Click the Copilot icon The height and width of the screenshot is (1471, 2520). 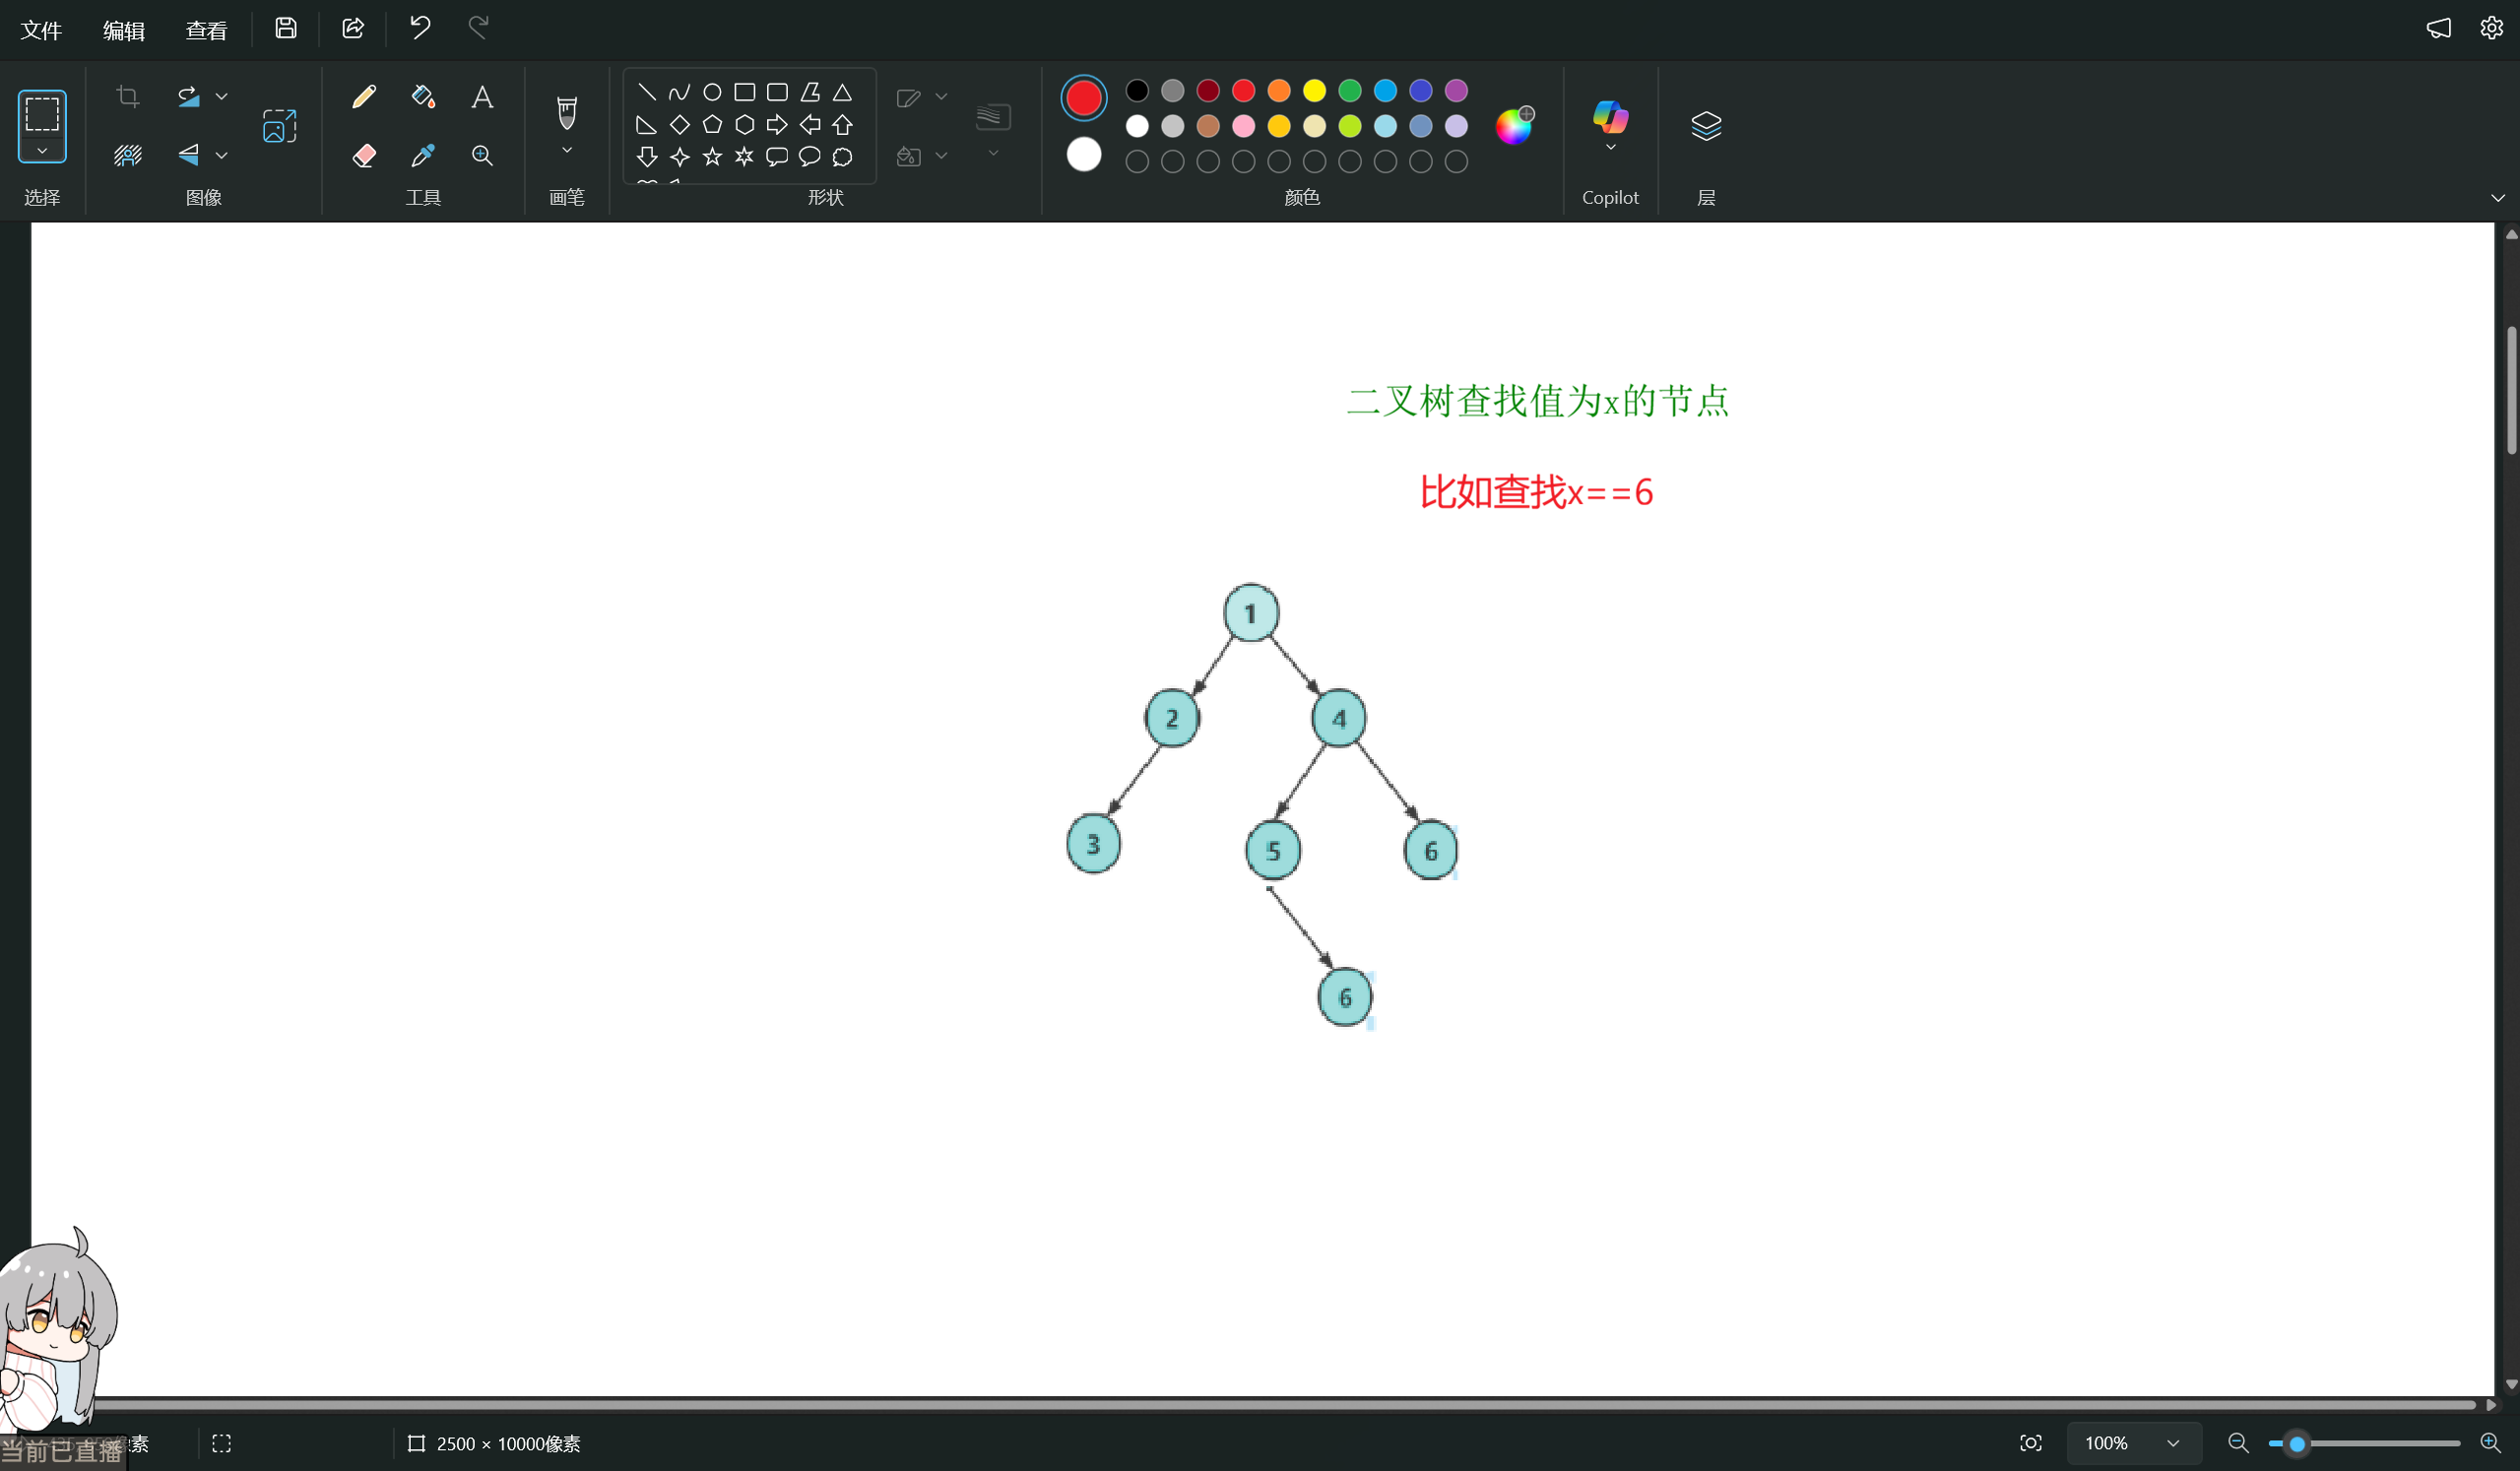click(1610, 117)
